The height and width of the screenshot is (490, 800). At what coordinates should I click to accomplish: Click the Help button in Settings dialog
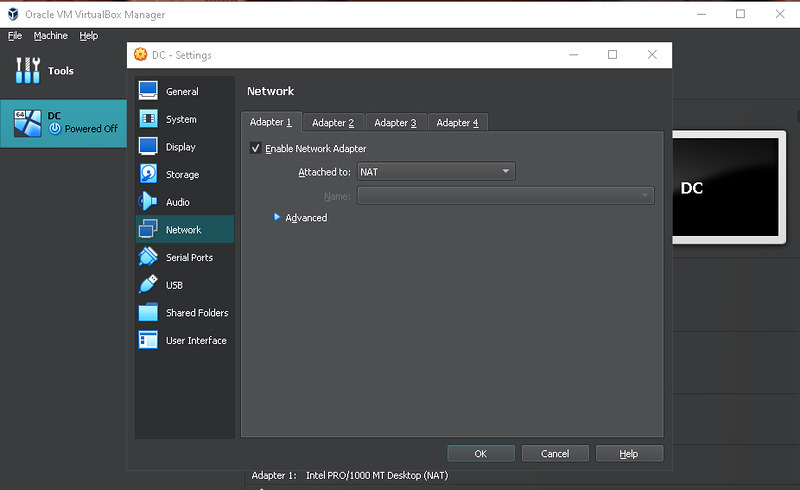tap(629, 453)
